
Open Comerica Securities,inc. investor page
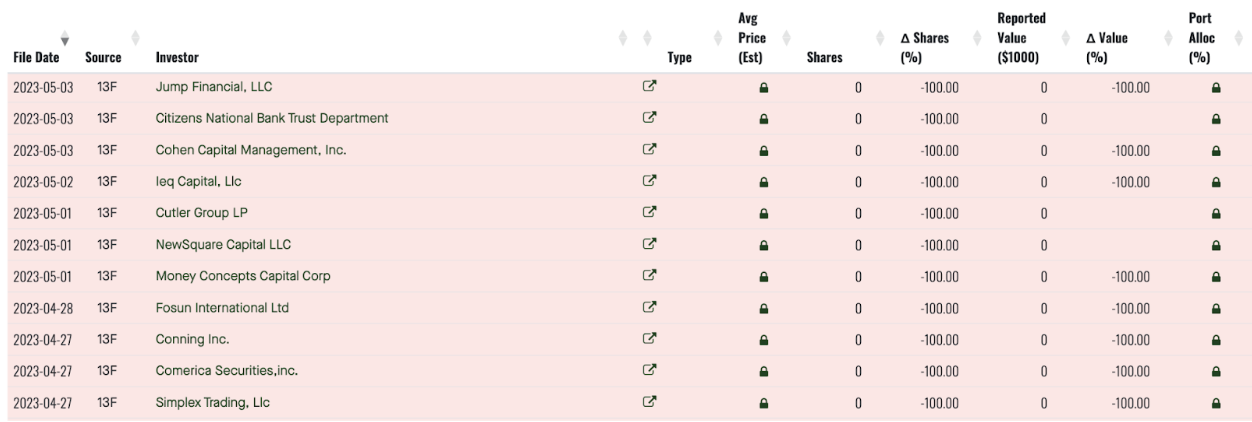pos(227,371)
